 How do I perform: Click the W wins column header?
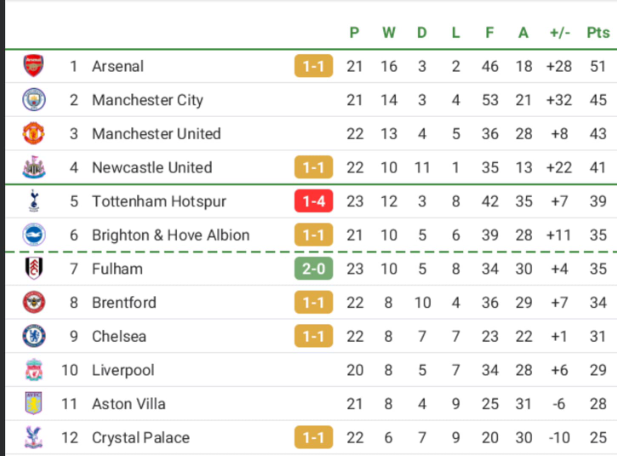pyautogui.click(x=389, y=33)
